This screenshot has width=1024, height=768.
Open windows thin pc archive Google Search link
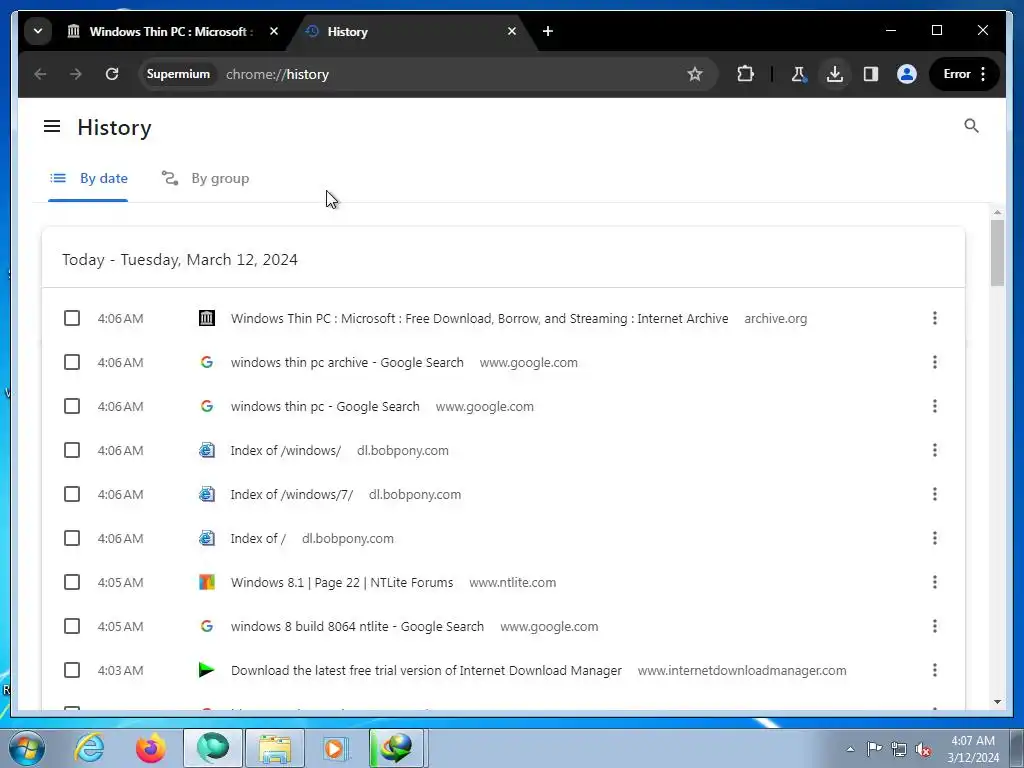tap(347, 362)
